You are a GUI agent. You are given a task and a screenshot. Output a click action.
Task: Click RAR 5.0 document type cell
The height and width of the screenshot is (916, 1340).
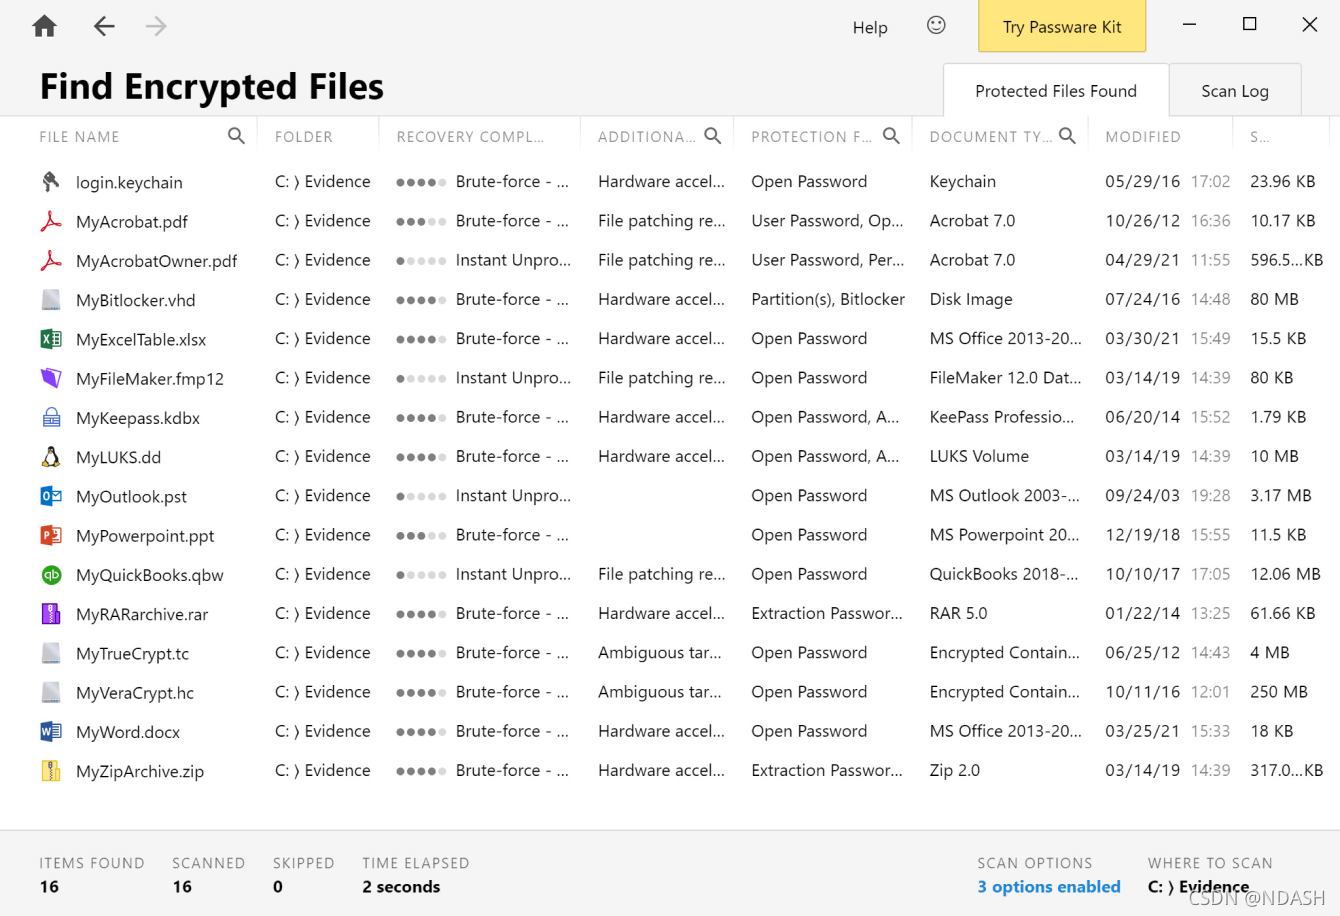point(958,613)
